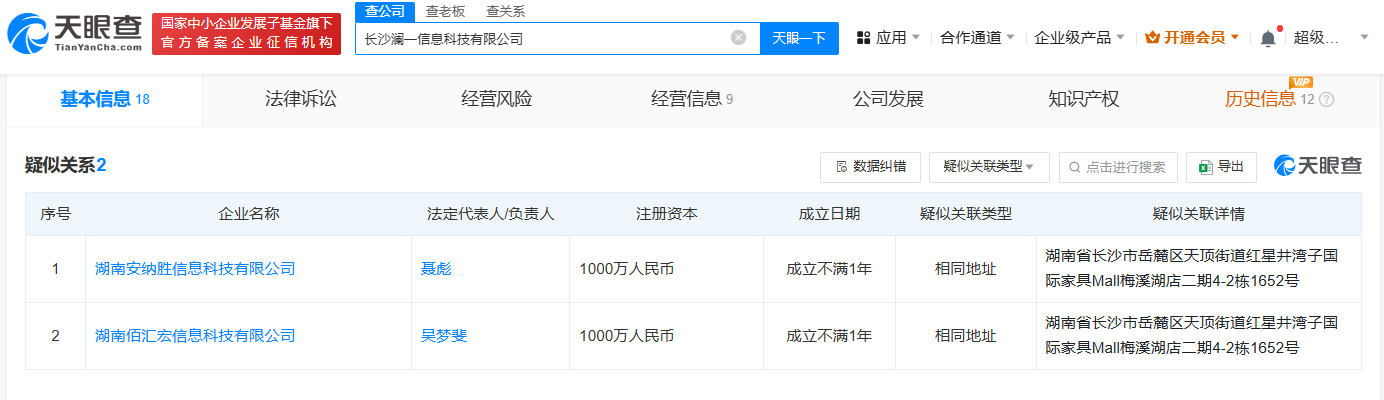Open the 湖南安纳胜信息科技有限公司 company link
Screen dimensions: 1384x400
tap(195, 269)
